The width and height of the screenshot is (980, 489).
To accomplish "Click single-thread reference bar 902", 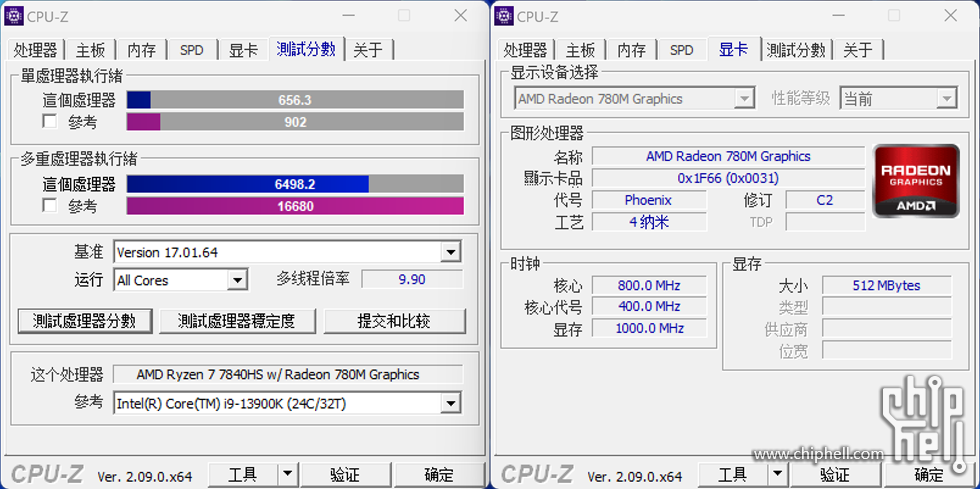I will [x=295, y=121].
